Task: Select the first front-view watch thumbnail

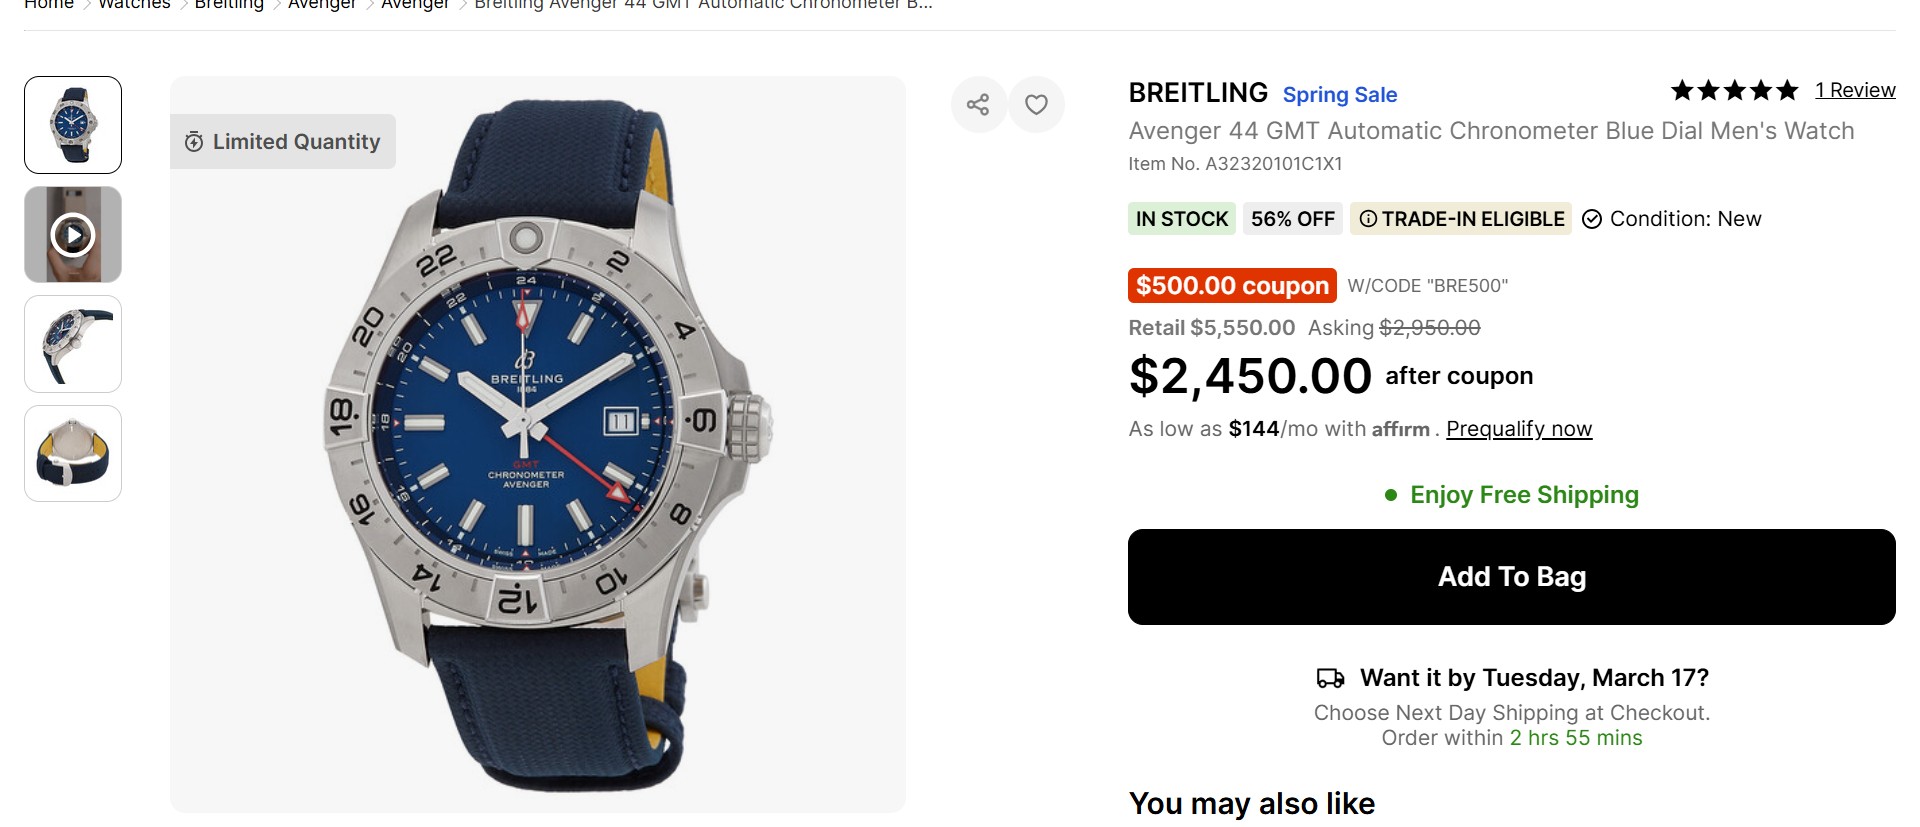Action: (73, 125)
